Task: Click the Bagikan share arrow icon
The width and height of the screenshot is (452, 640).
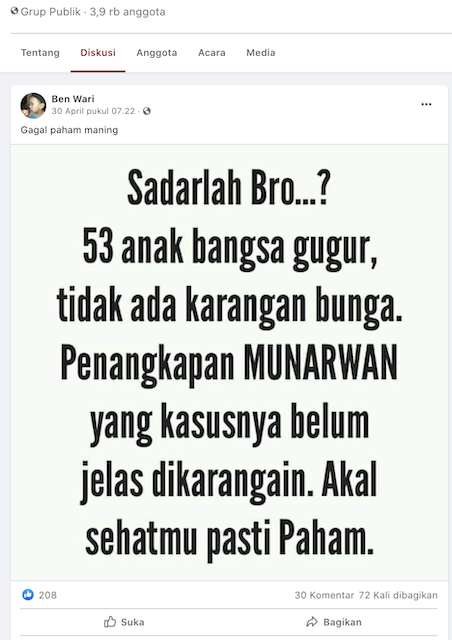Action: (x=312, y=622)
